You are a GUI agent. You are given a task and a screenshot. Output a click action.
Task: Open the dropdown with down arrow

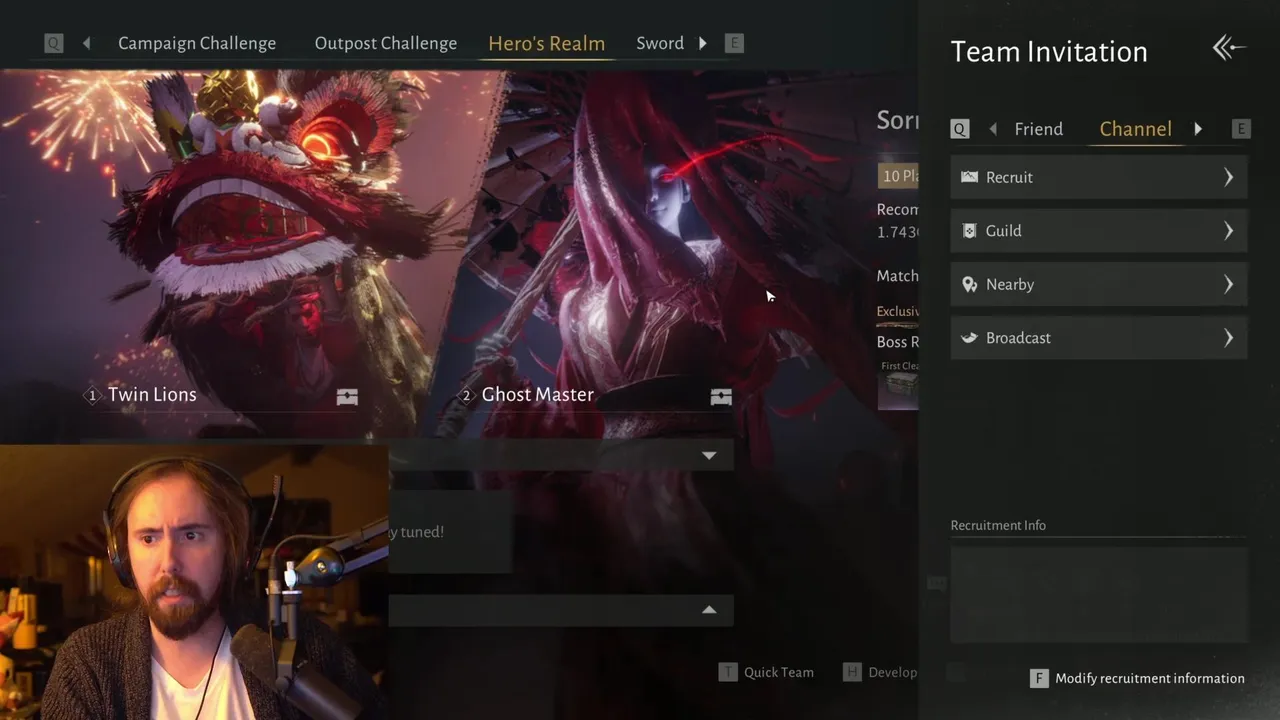tap(709, 456)
